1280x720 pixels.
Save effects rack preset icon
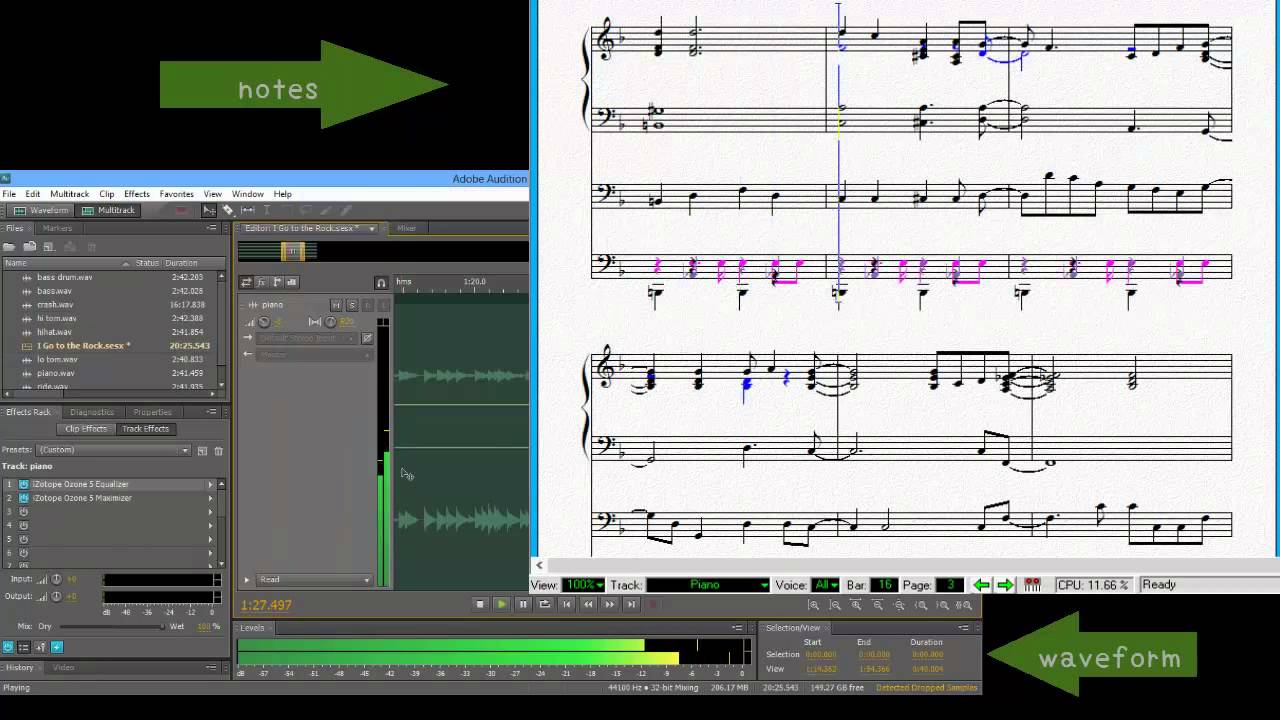click(202, 451)
